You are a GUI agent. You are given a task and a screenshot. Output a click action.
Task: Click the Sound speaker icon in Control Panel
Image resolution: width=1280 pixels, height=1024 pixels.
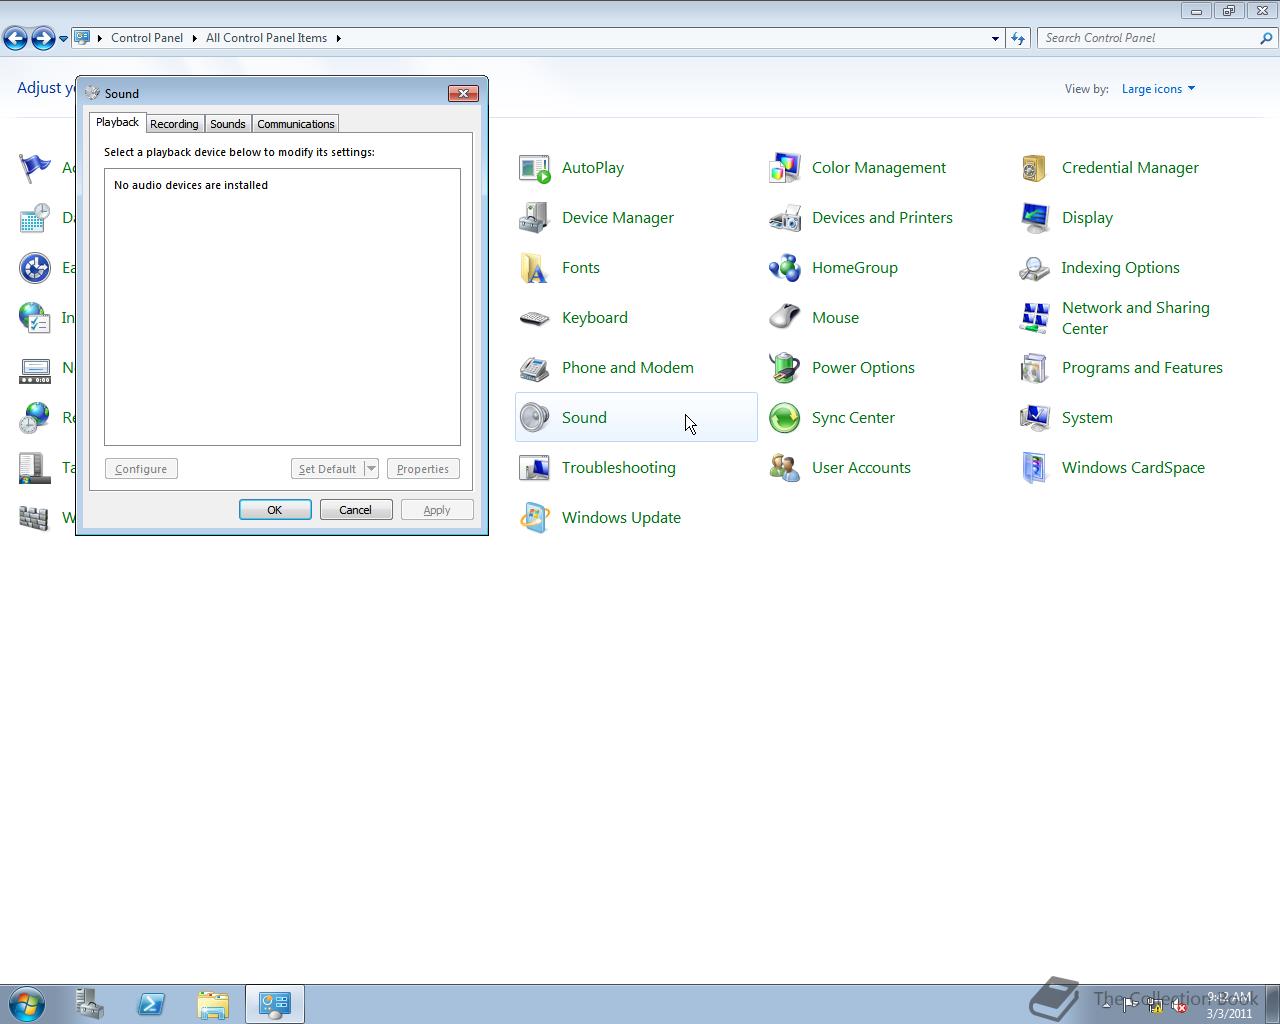click(x=534, y=418)
